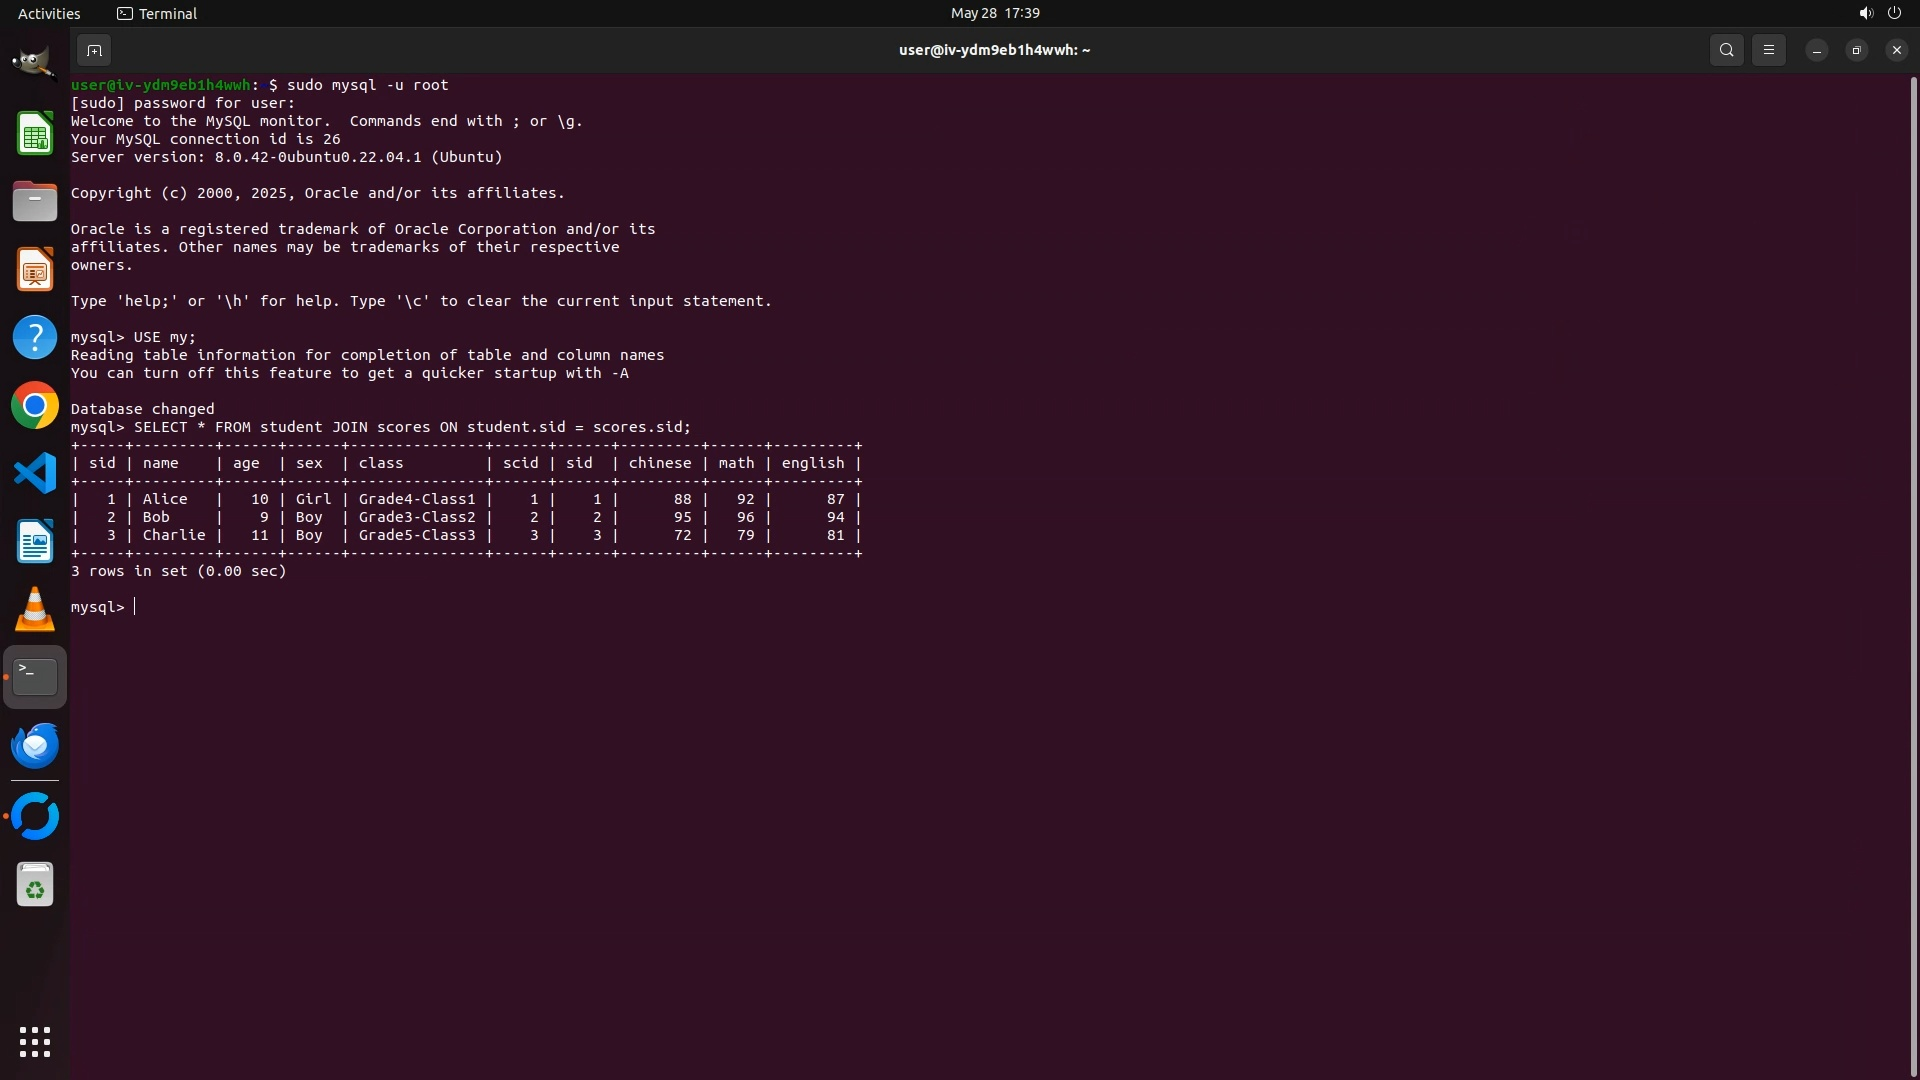Screen dimensions: 1920x1080
Task: Open GIMP from the dock
Action: (x=34, y=64)
